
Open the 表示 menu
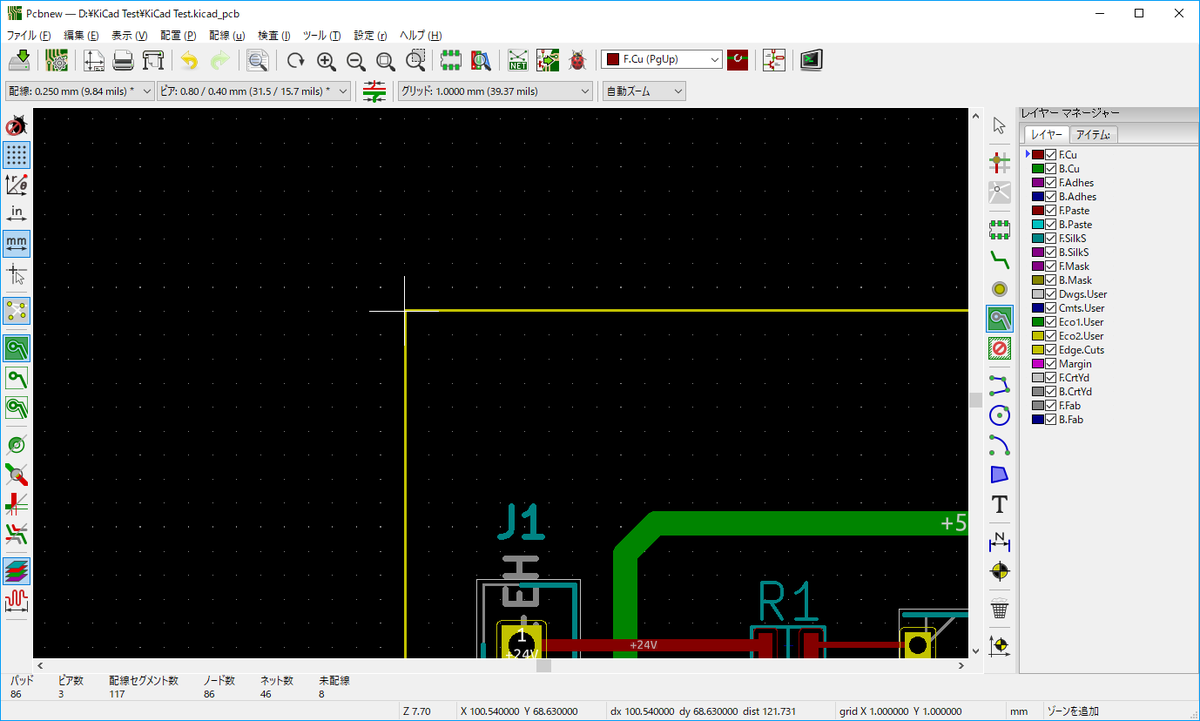point(129,35)
